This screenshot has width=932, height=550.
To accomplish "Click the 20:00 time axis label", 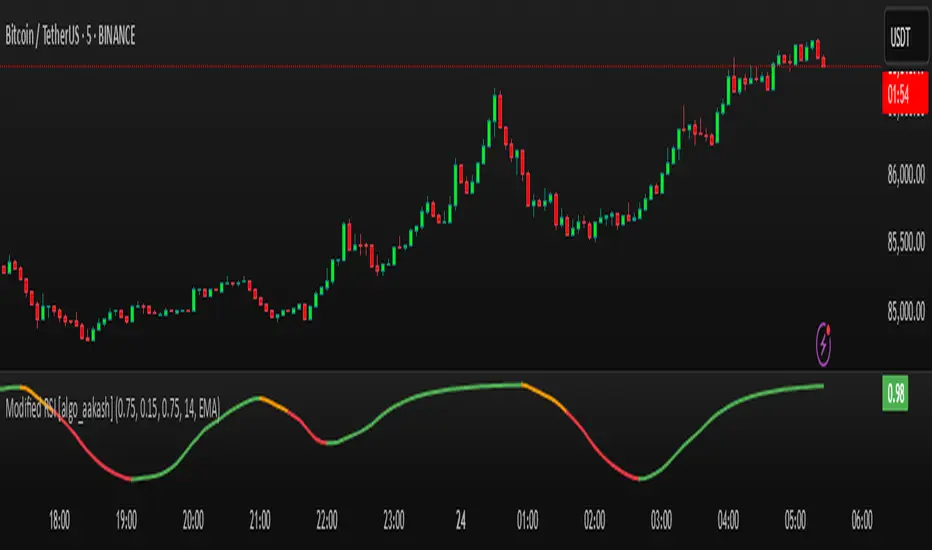I will [x=193, y=520].
